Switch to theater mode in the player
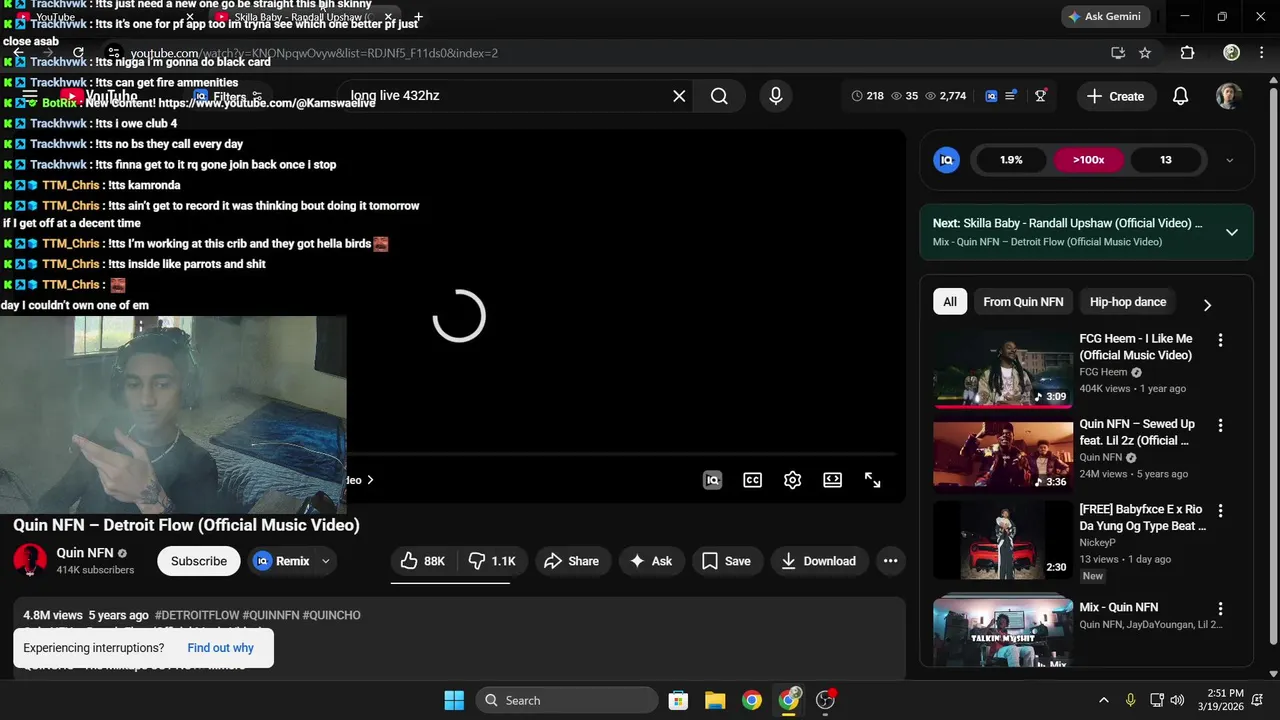This screenshot has height=720, width=1280. click(832, 480)
